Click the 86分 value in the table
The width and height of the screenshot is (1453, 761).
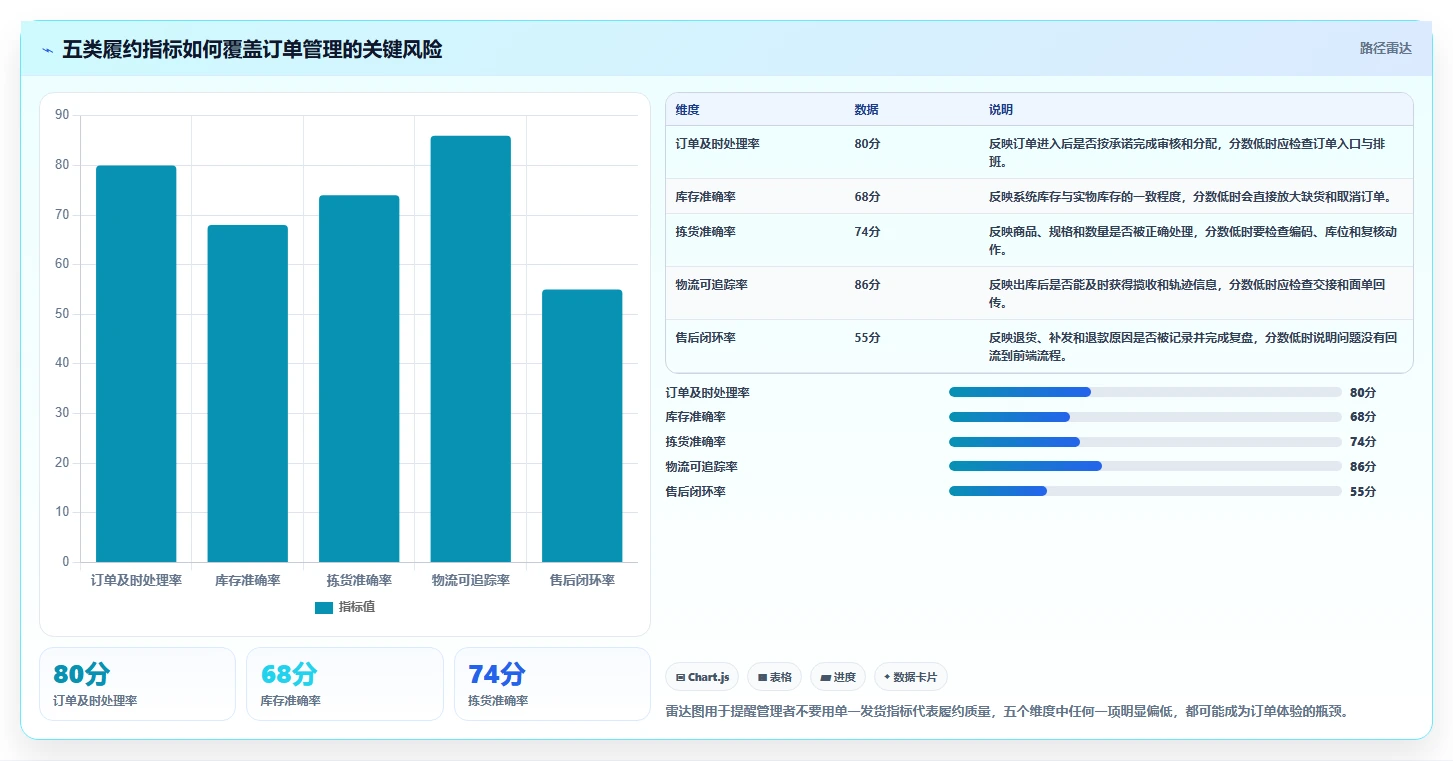pyautogui.click(x=867, y=285)
